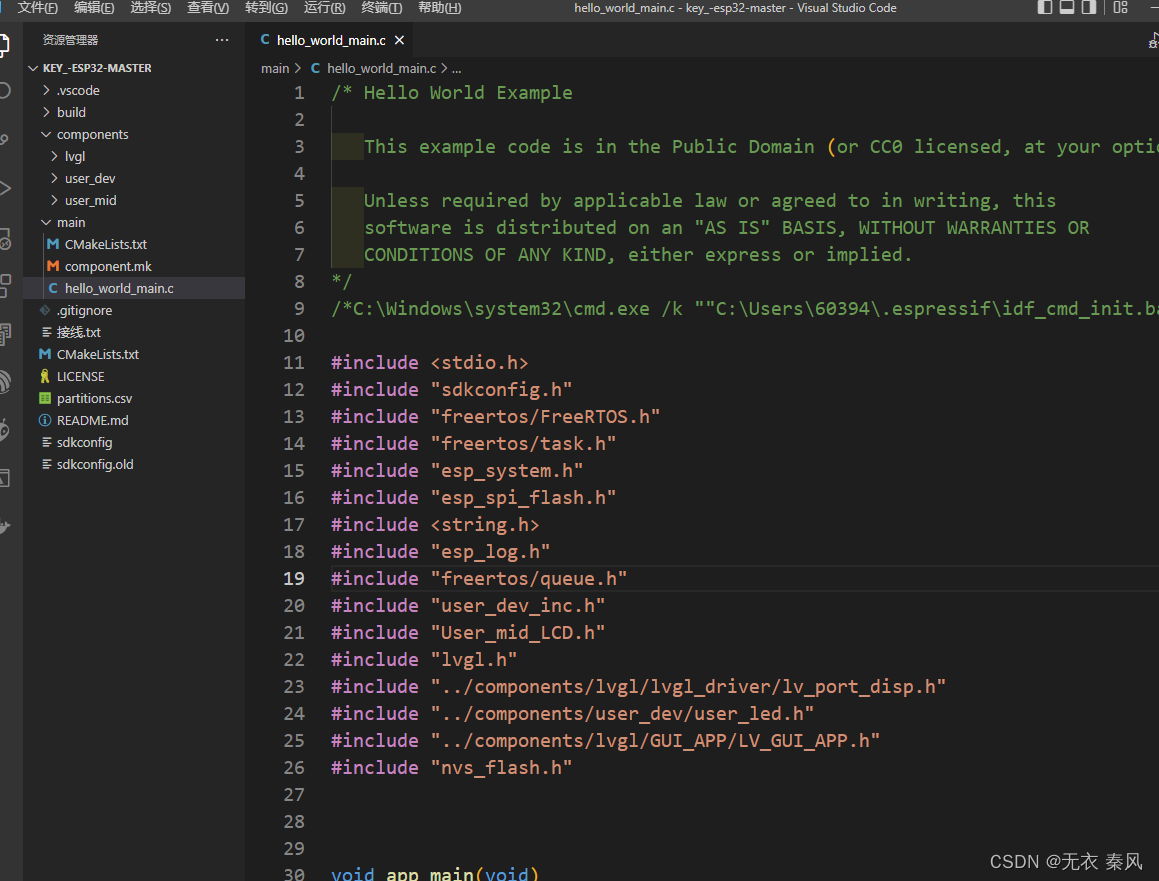Screen dimensions: 1159x881
Task: Place cursor on "freertos/queue.h" include line
Action: pos(479,579)
